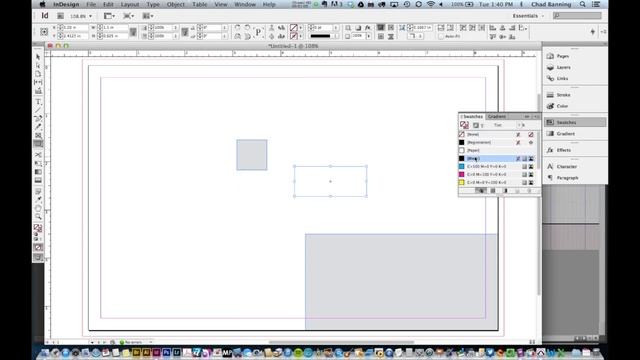The image size is (640, 360).
Task: Open the Swatches panel flyout menu
Action: [536, 117]
